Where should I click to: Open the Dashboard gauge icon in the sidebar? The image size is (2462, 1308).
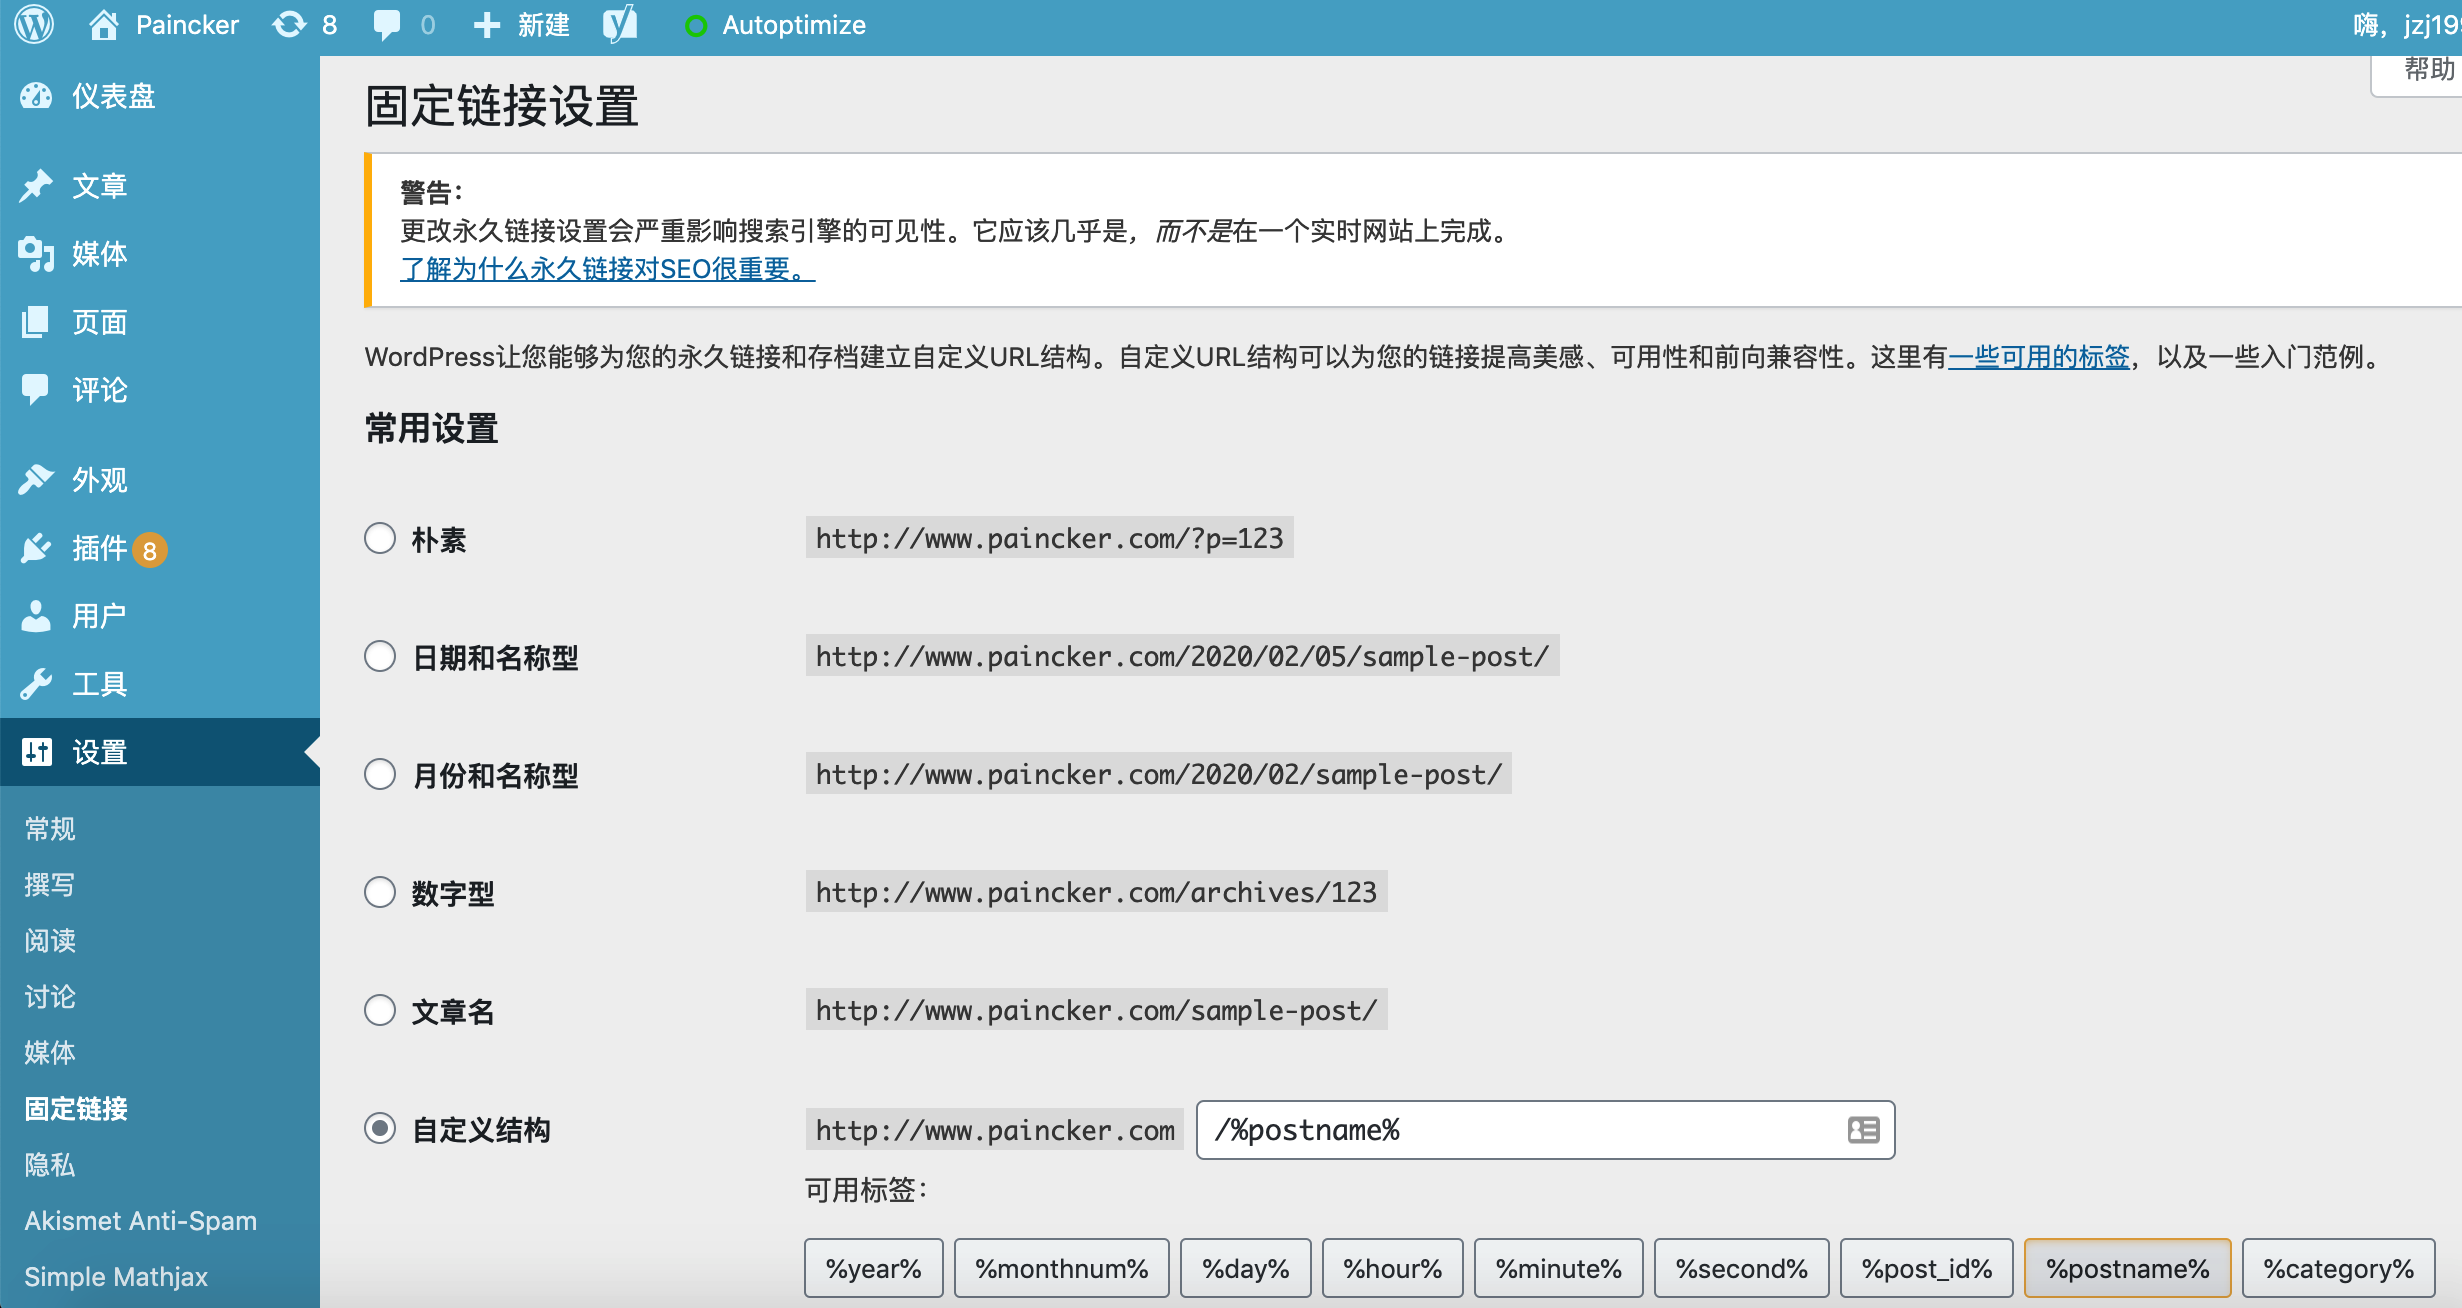pos(36,96)
